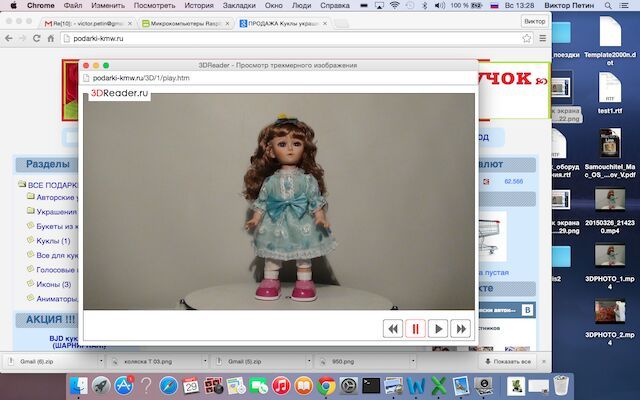Image resolution: width=640 pixels, height=400 pixels.
Task: Open the Apple menu
Action: point(13,5)
